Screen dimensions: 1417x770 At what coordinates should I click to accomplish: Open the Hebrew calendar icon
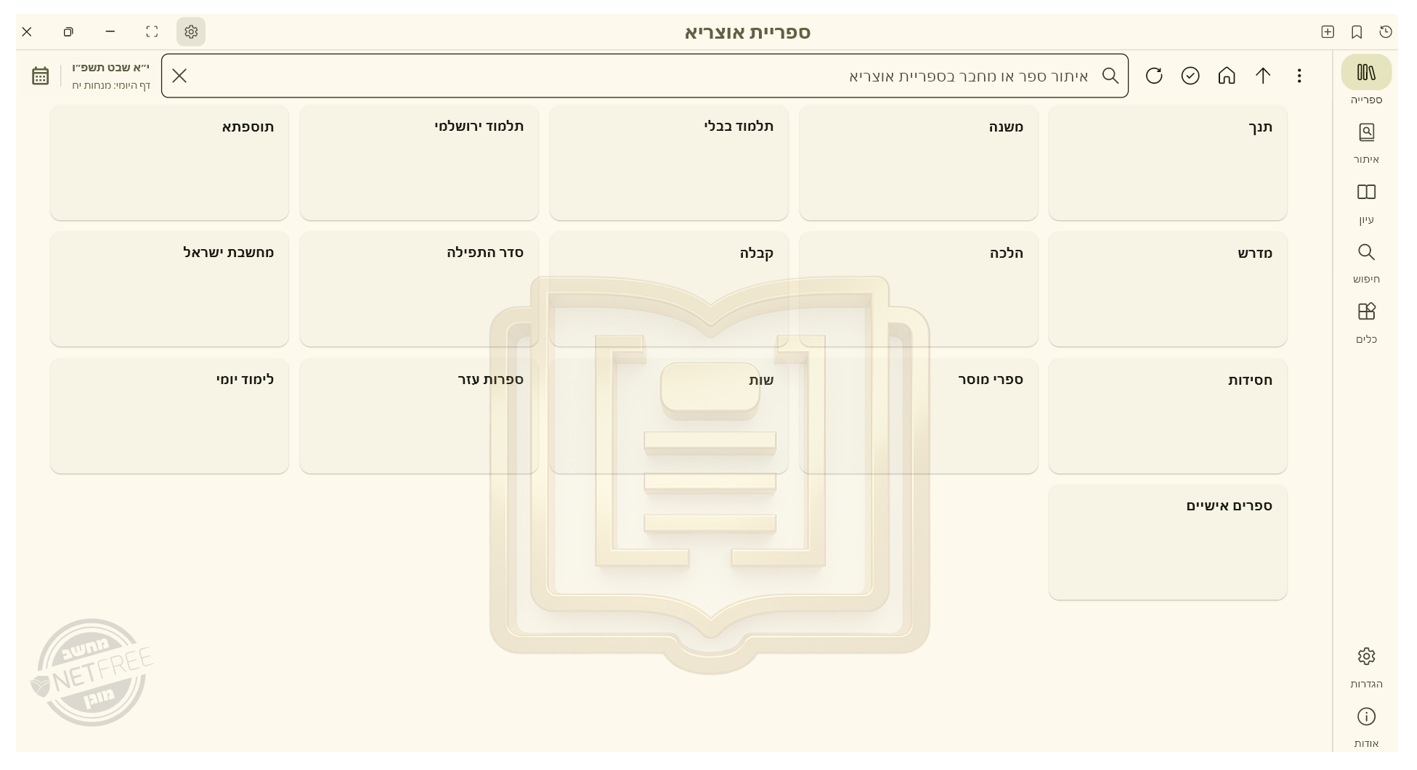point(40,76)
